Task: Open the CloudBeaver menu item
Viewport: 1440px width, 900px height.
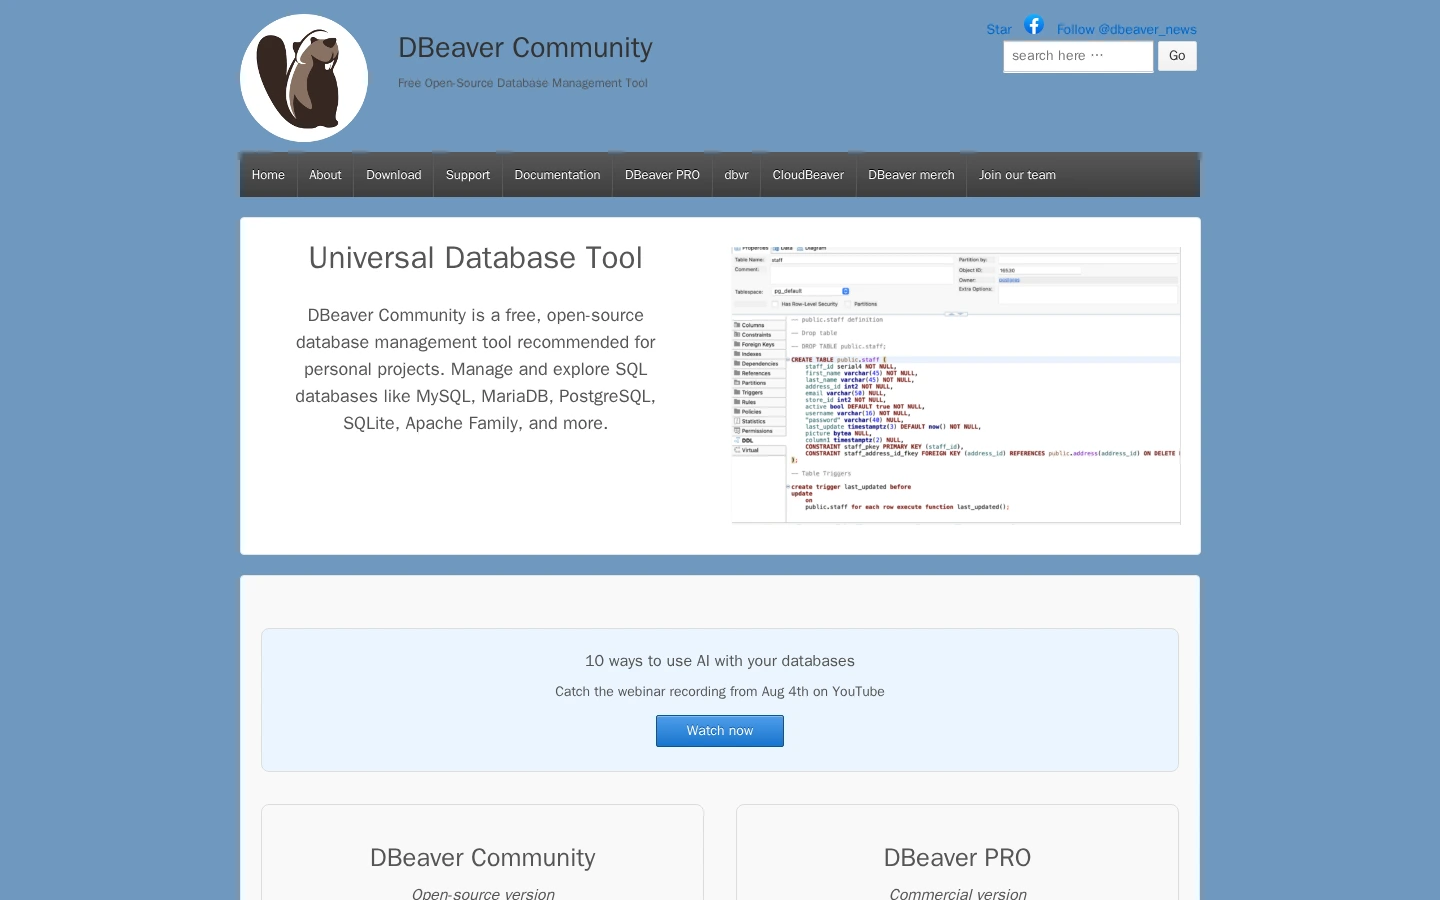Action: (x=808, y=175)
